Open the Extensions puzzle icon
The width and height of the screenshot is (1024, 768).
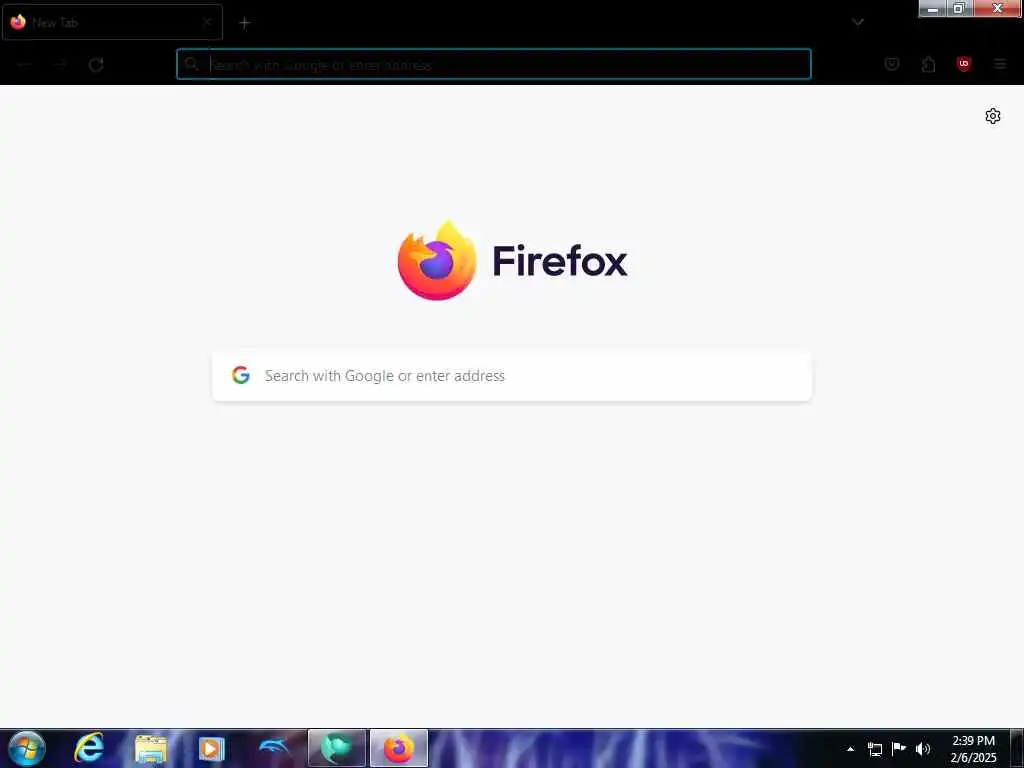(928, 64)
